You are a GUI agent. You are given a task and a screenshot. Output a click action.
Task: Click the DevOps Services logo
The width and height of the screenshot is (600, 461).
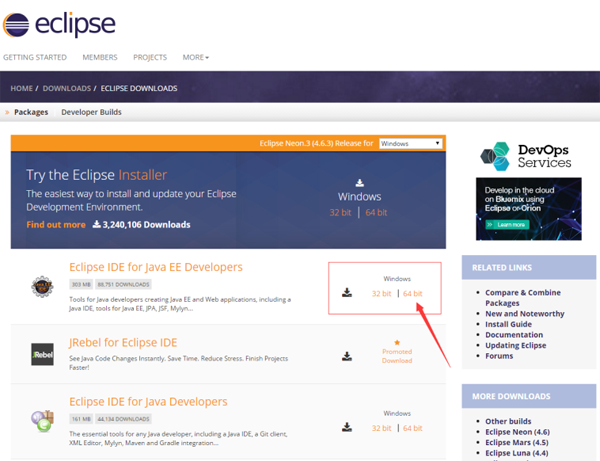point(526,156)
